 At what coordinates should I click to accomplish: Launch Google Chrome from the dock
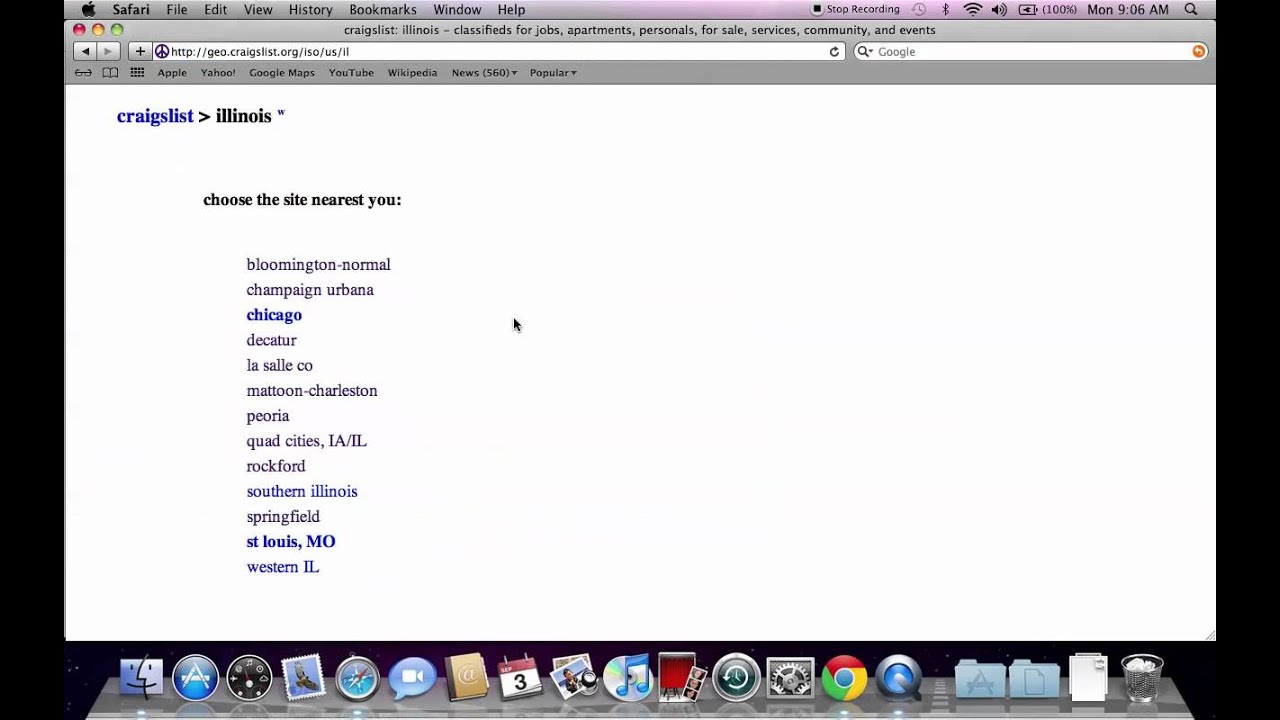click(x=844, y=677)
